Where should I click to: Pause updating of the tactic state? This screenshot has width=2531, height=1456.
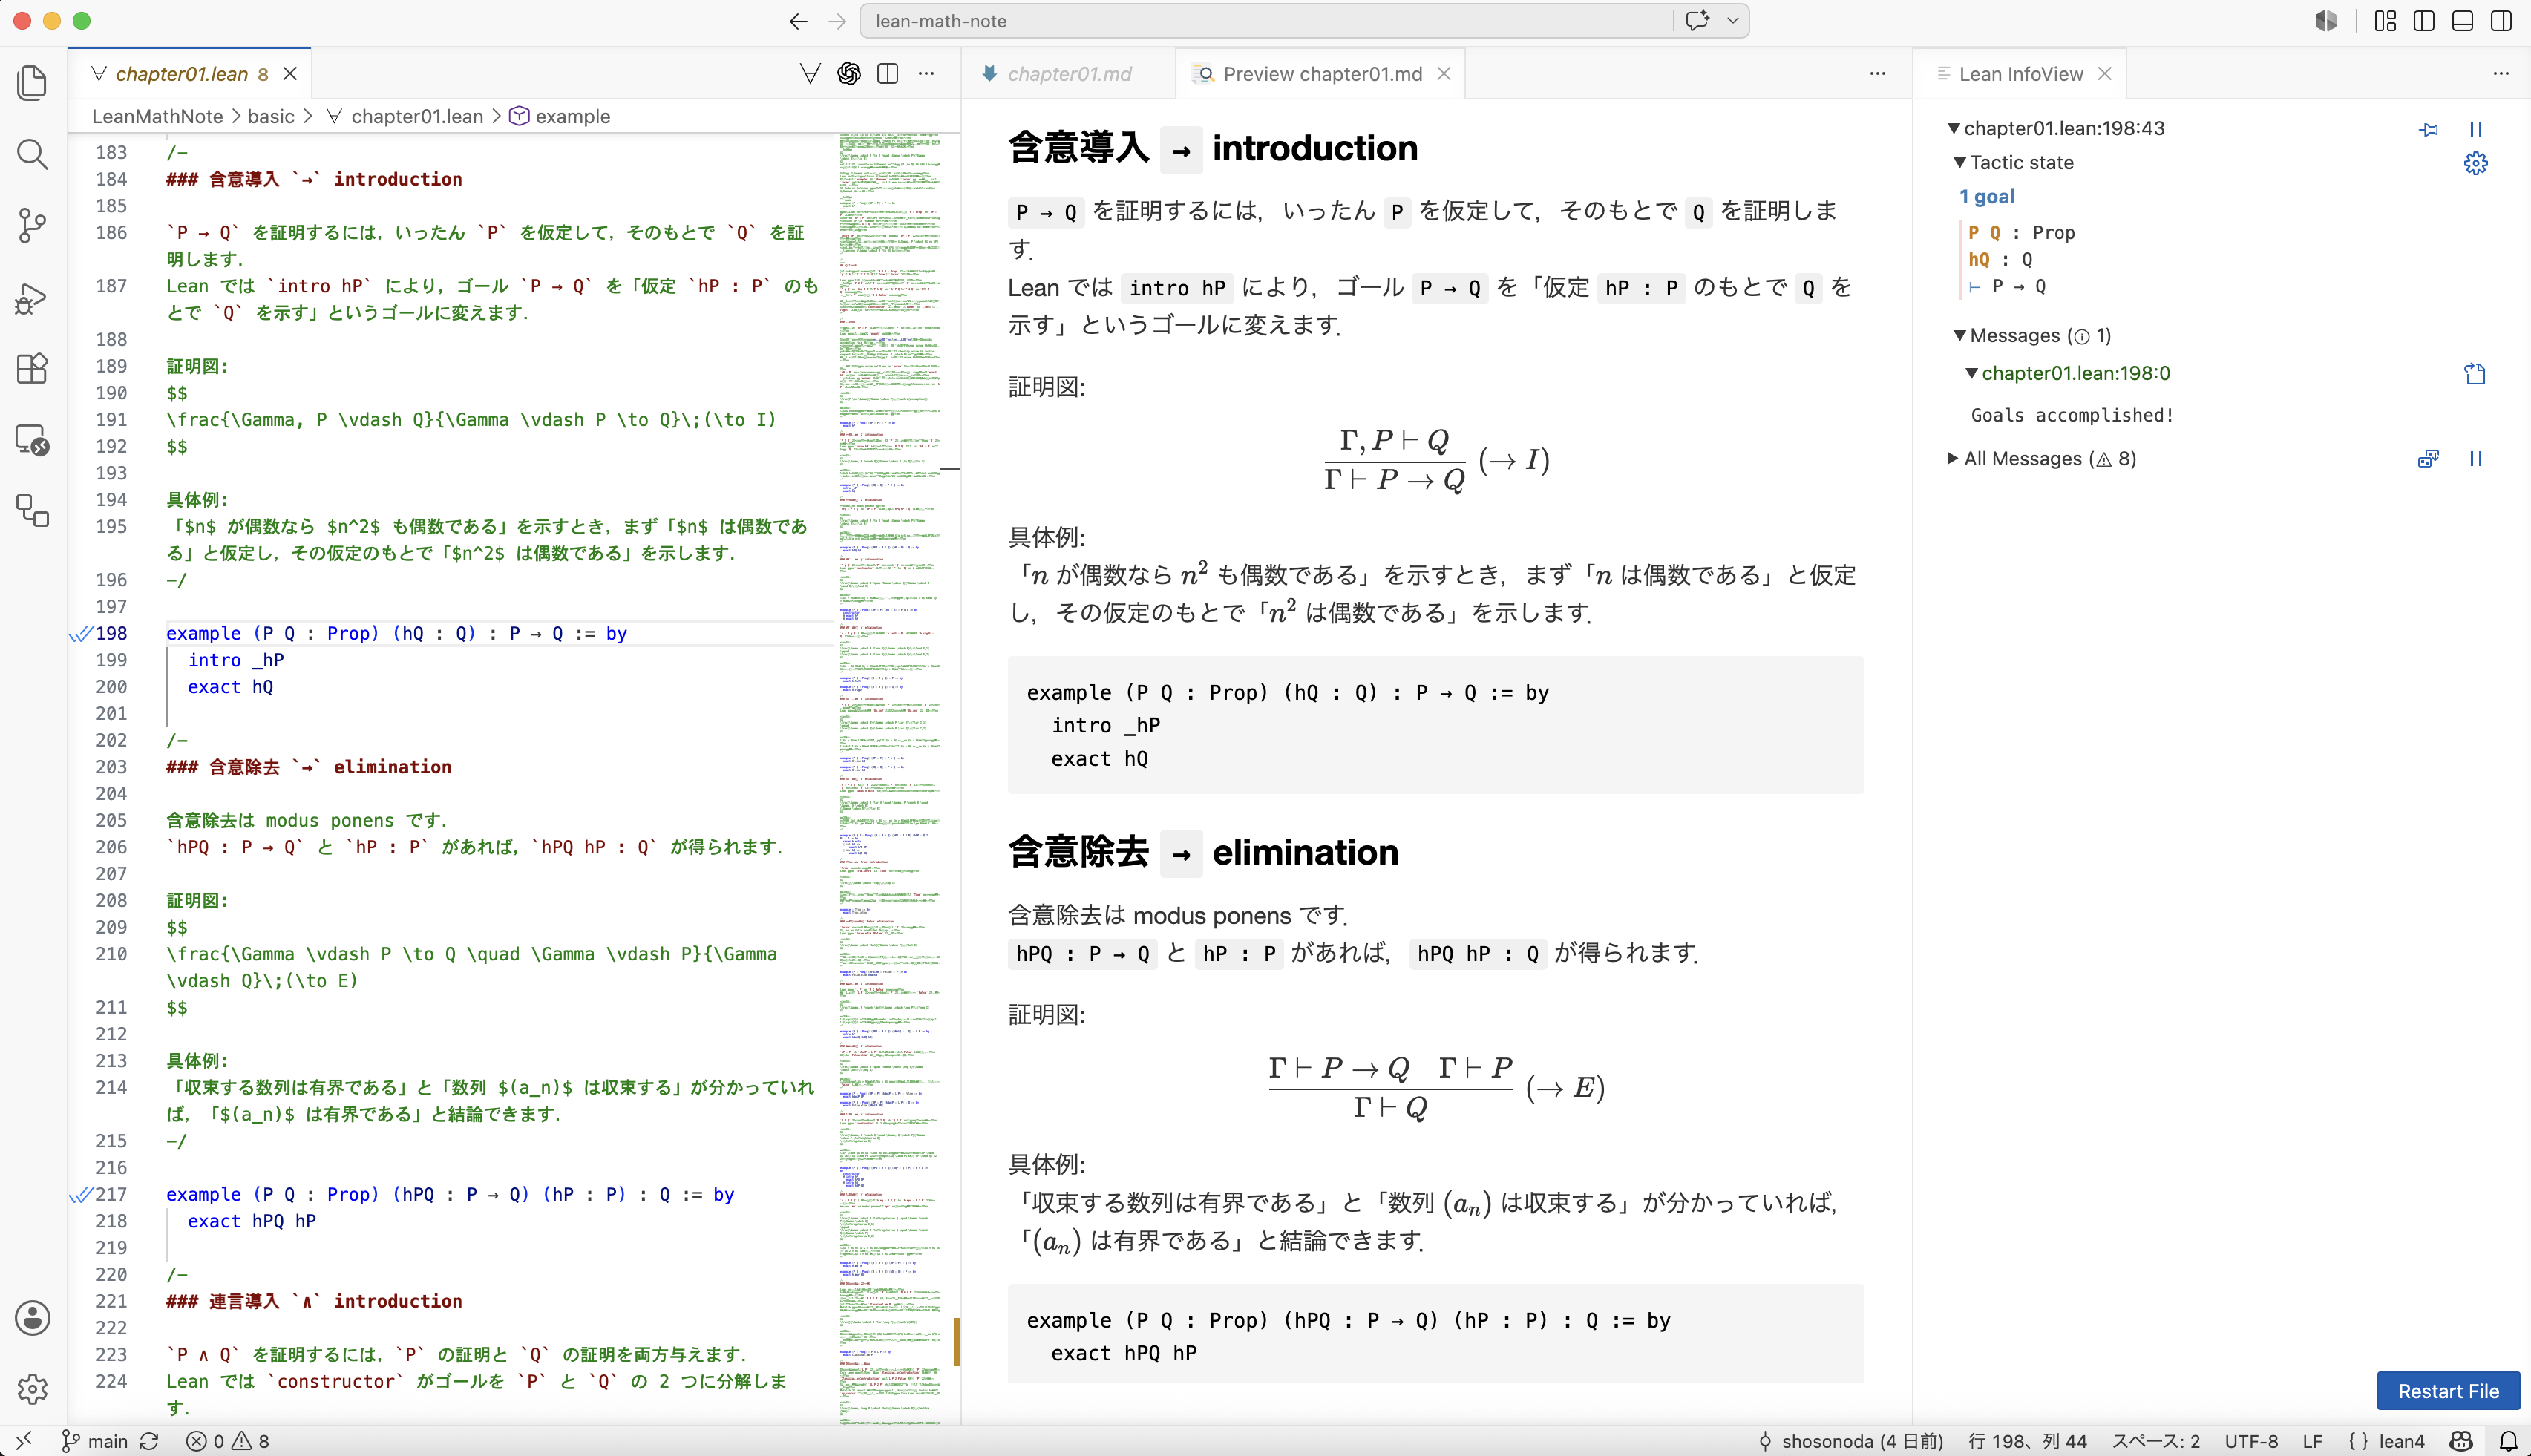(x=2475, y=129)
